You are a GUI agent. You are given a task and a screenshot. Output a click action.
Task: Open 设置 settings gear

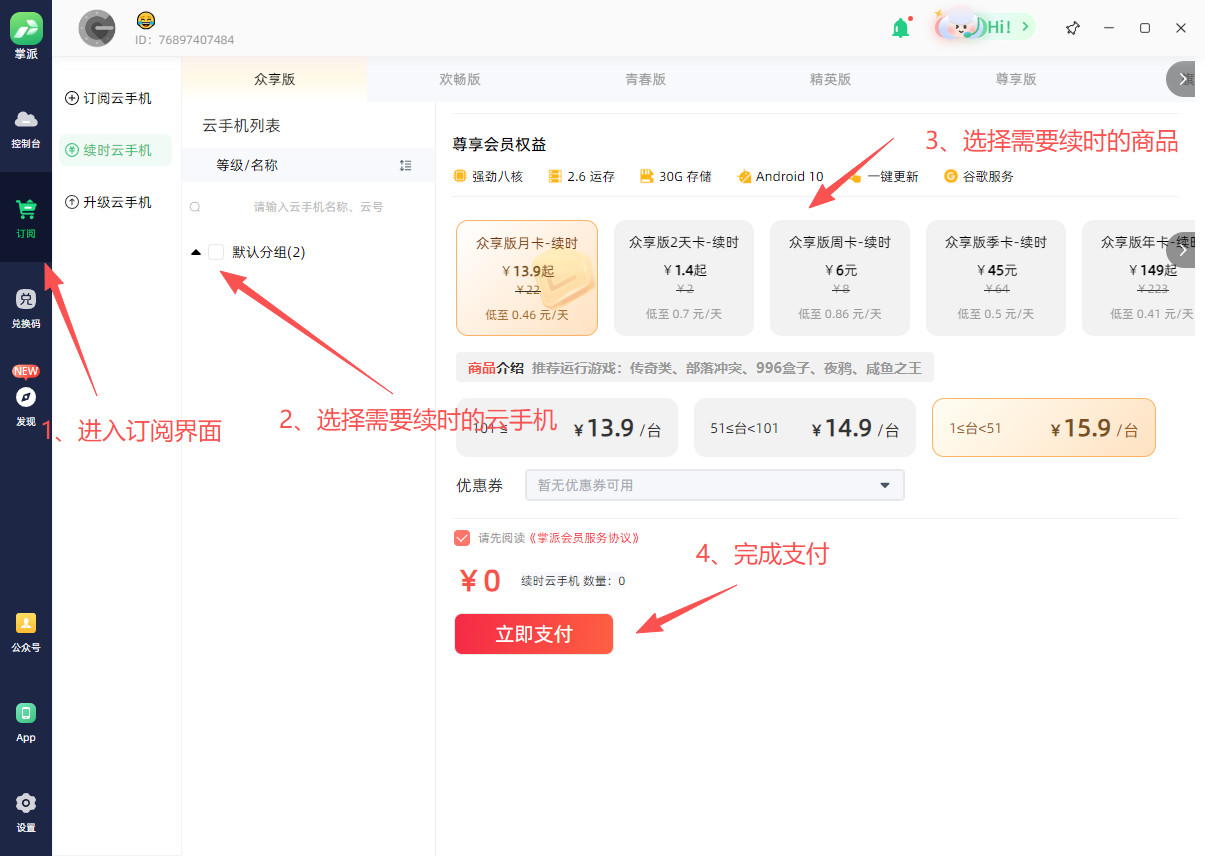(26, 812)
